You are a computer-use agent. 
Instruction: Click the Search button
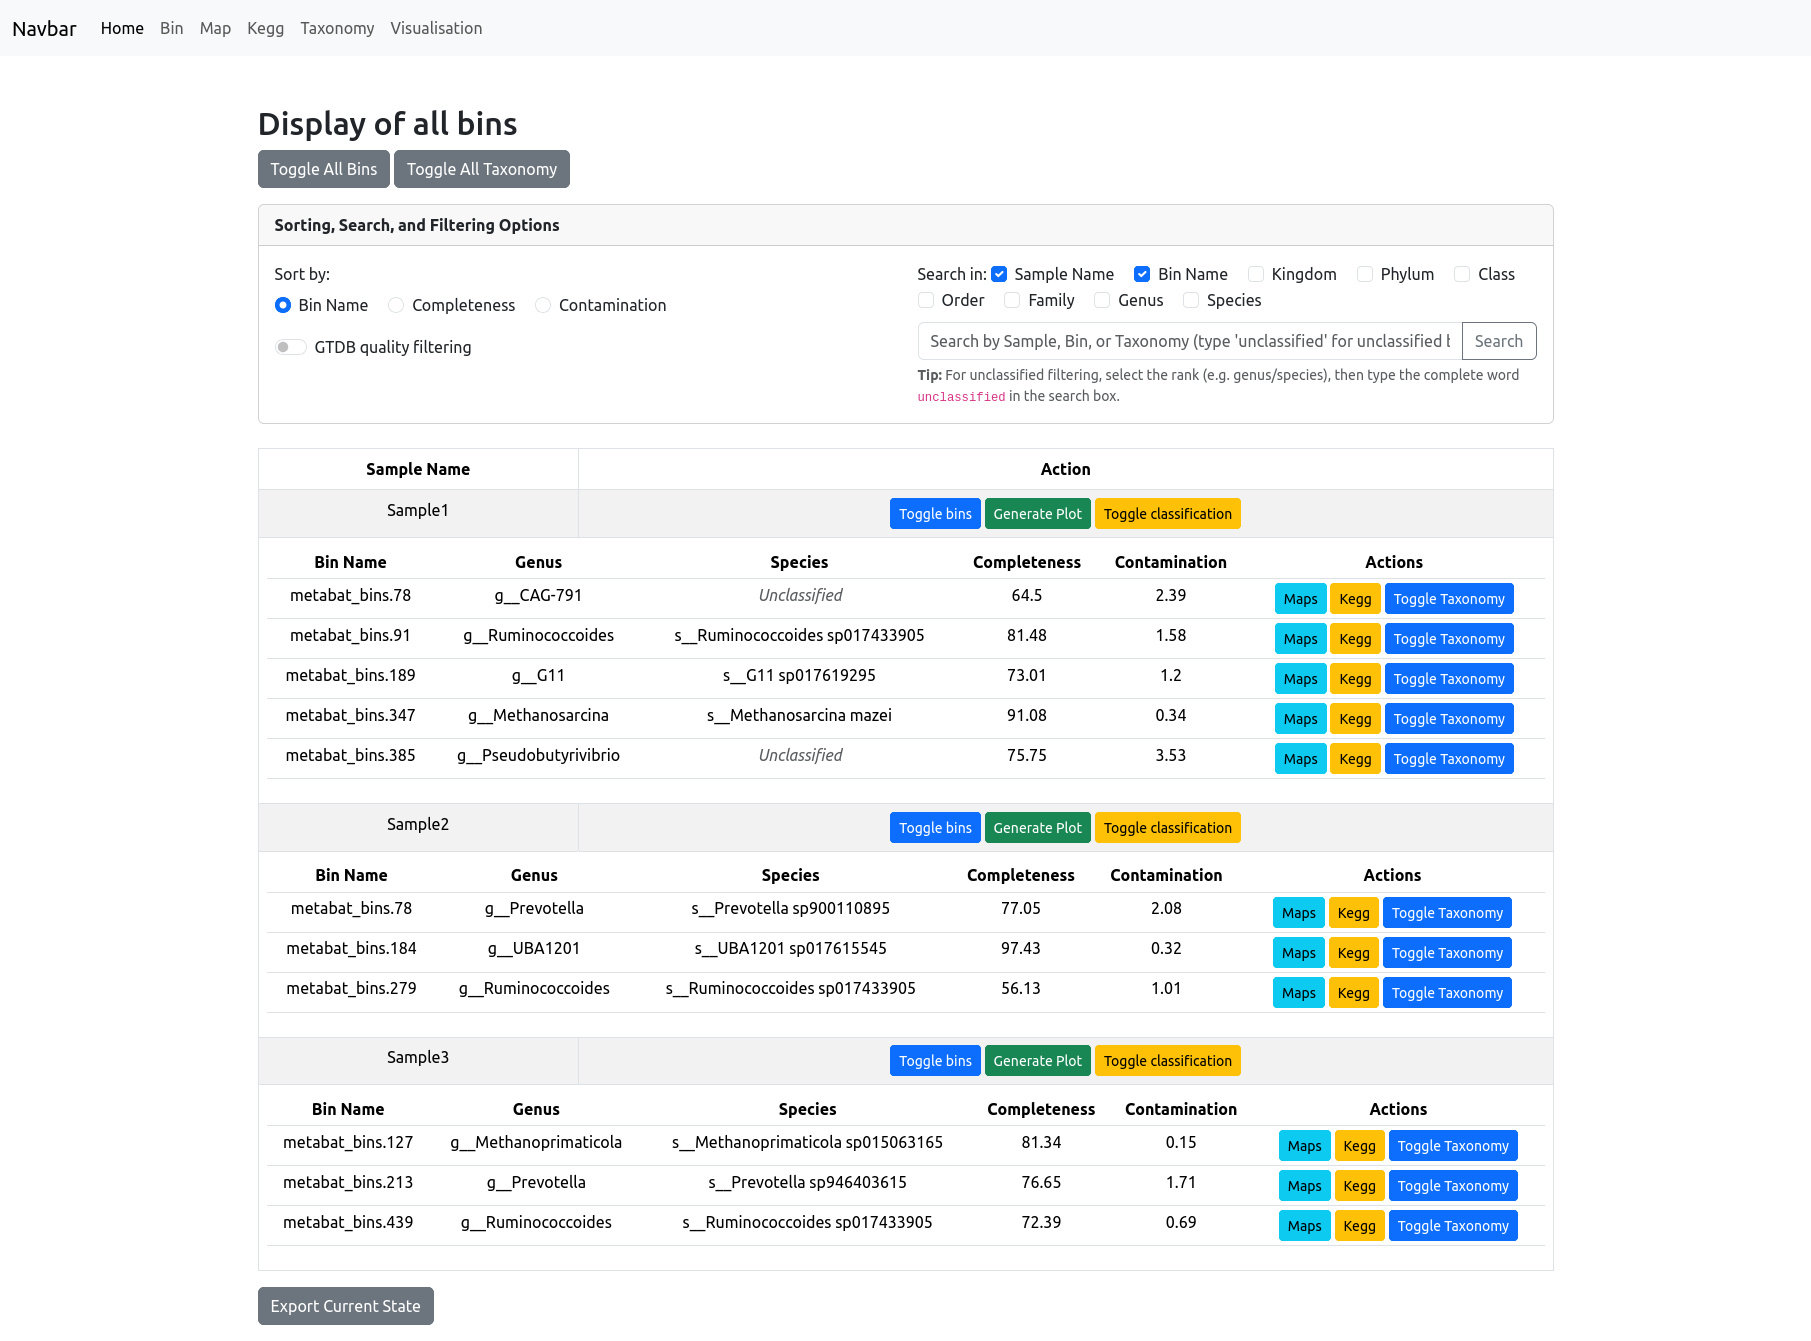pyautogui.click(x=1498, y=341)
